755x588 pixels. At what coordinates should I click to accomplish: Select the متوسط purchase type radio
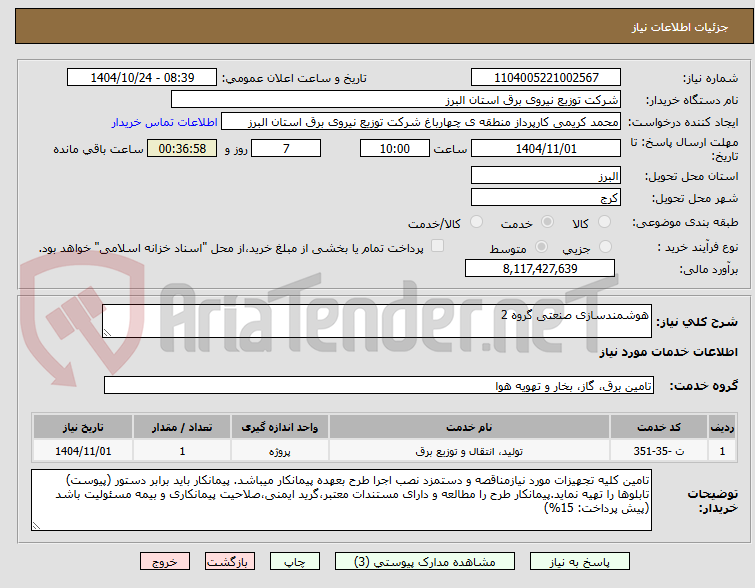point(542,247)
